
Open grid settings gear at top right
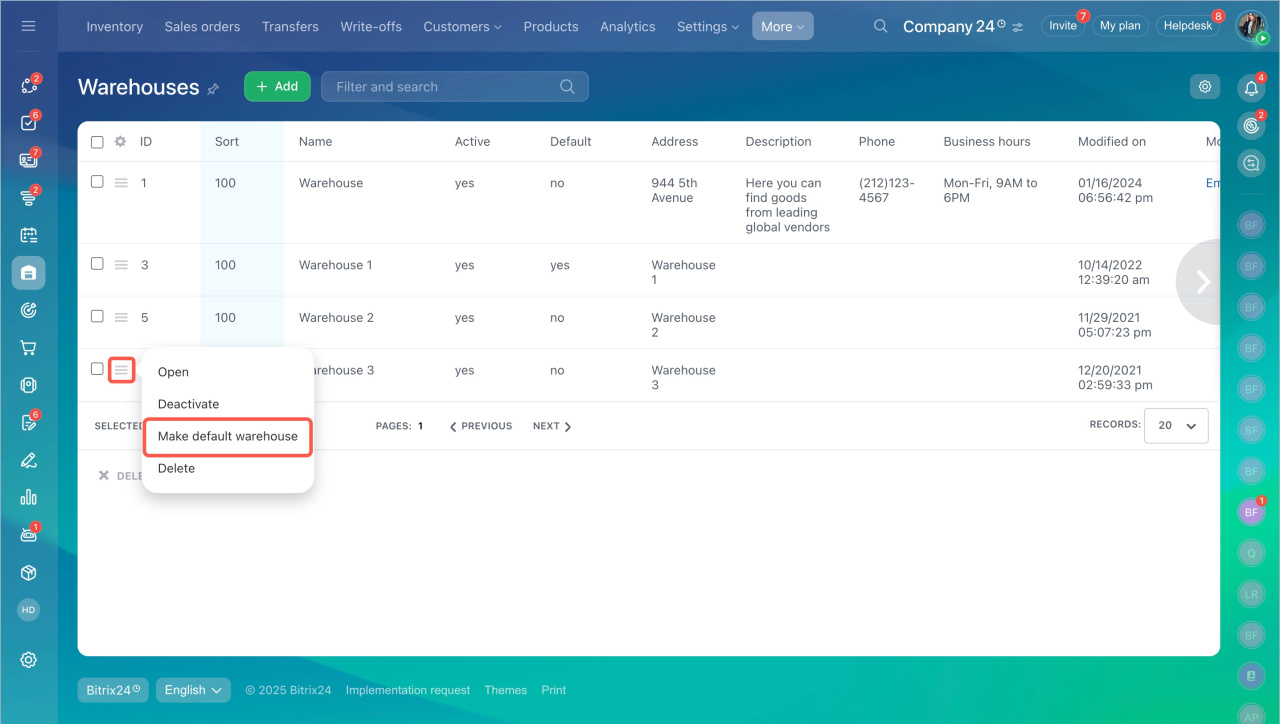point(1205,87)
